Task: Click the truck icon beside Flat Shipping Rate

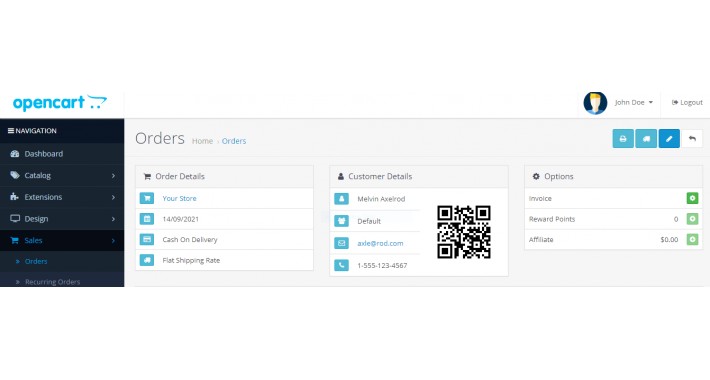Action: [x=147, y=260]
